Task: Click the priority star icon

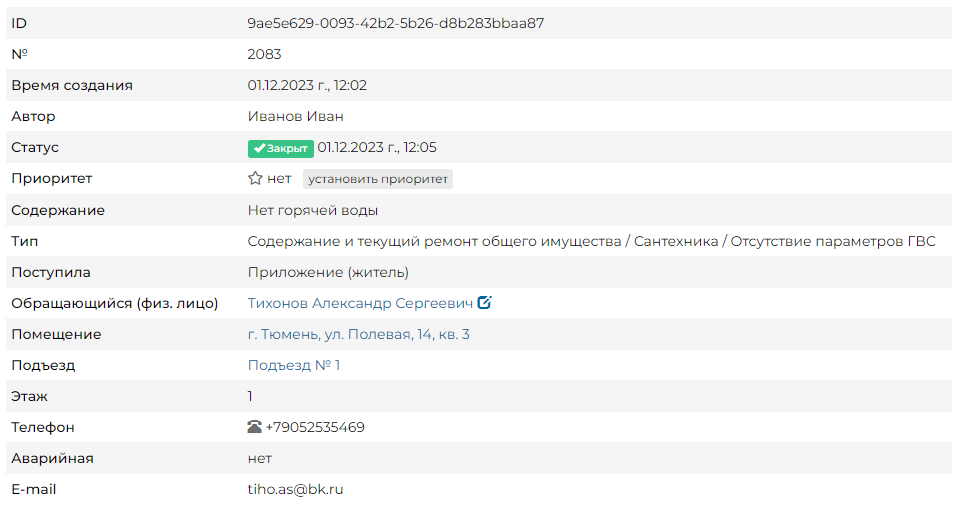Action: 255,178
